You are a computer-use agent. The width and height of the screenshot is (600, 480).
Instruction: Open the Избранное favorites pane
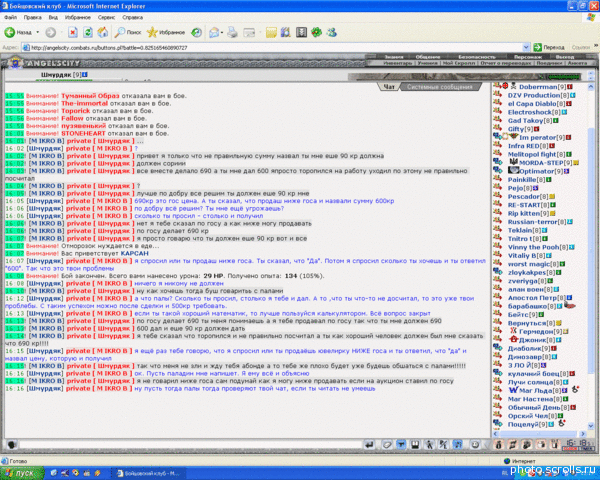click(166, 33)
